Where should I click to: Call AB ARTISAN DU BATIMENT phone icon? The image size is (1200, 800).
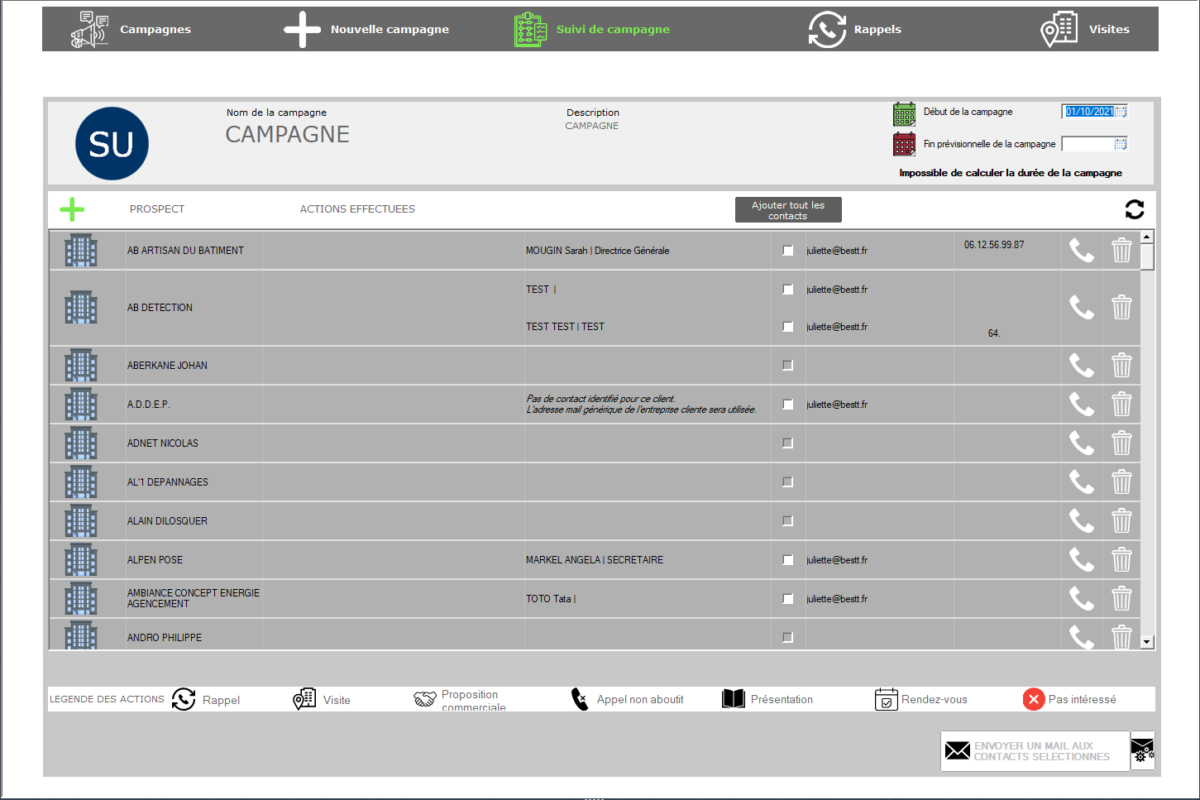(x=1081, y=250)
